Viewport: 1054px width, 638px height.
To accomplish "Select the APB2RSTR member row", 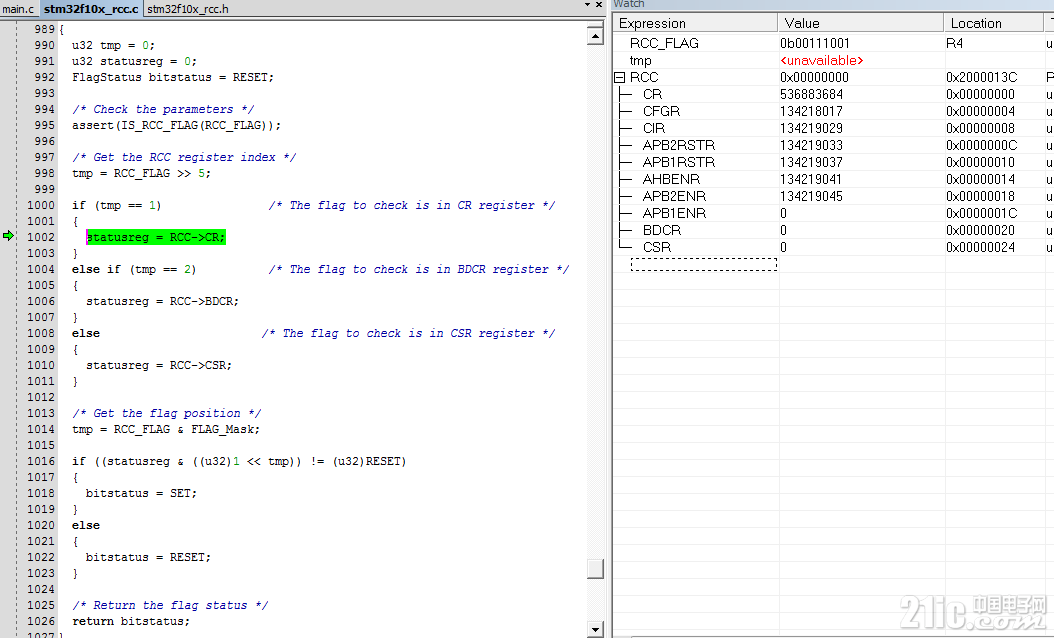I will pos(679,145).
